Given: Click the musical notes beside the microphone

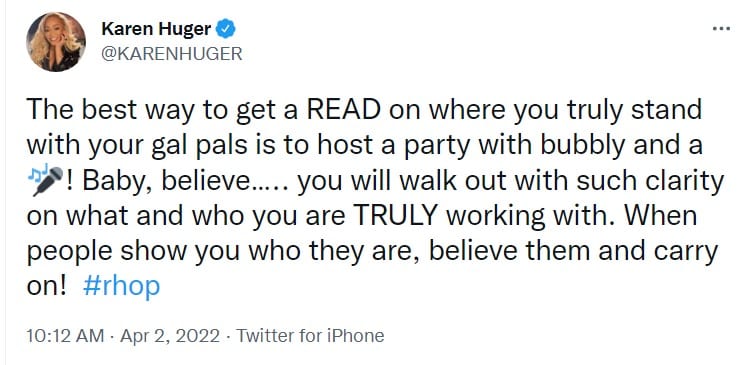Looking at the screenshot, I should click(35, 173).
